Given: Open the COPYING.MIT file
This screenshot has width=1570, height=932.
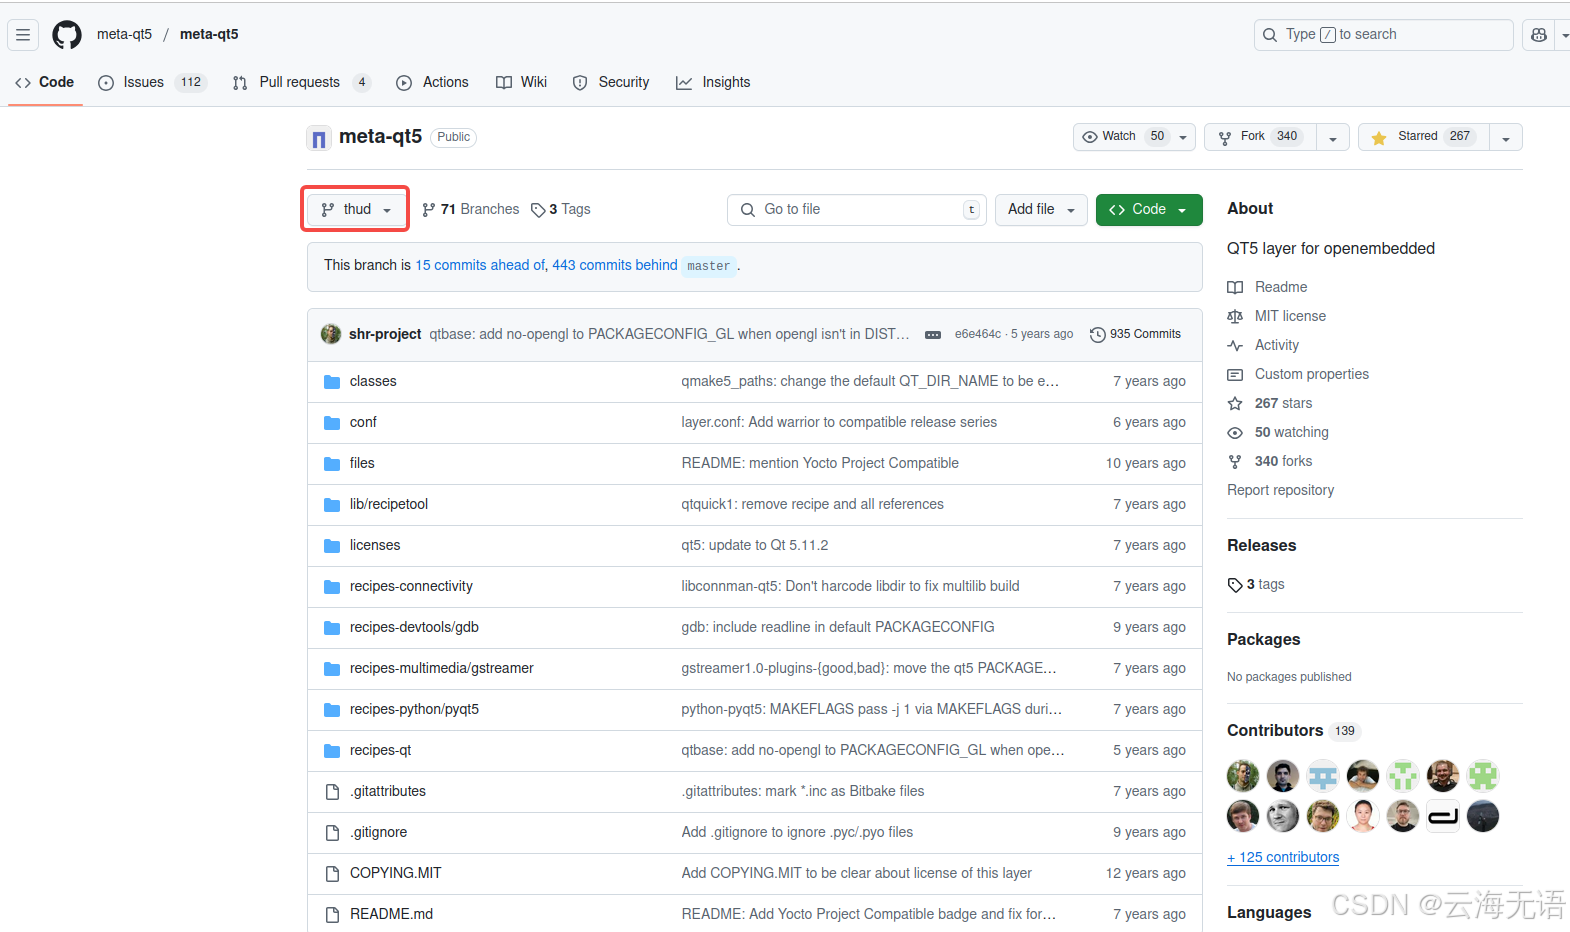Looking at the screenshot, I should [x=395, y=873].
